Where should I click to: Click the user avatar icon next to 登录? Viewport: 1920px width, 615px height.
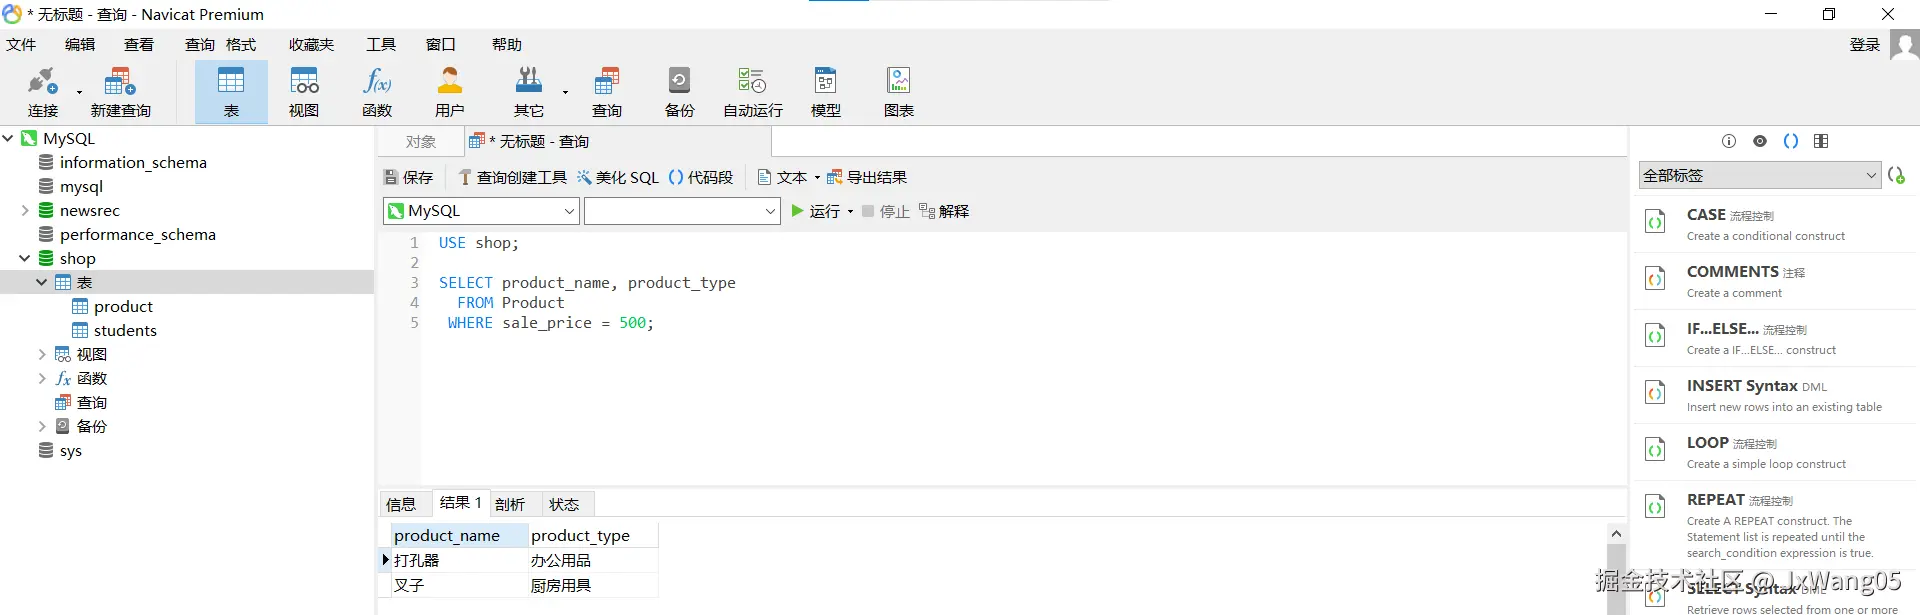pyautogui.click(x=1904, y=45)
